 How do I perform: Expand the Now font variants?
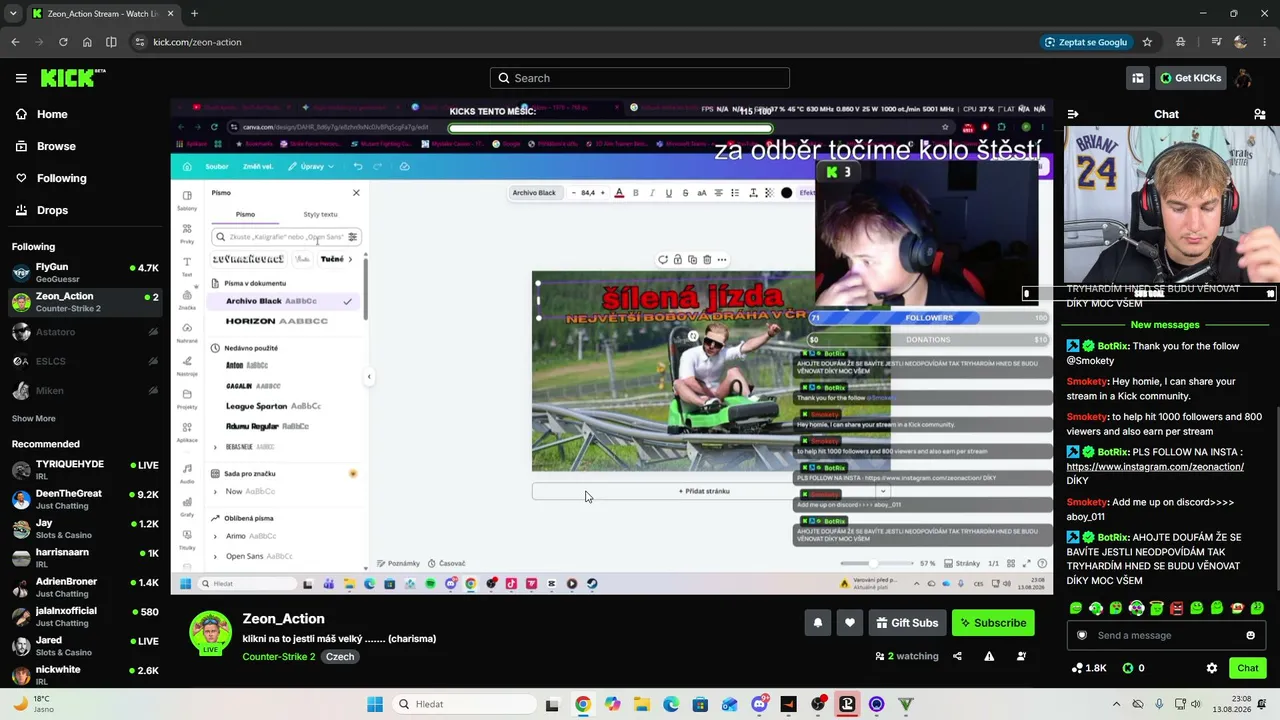point(215,491)
